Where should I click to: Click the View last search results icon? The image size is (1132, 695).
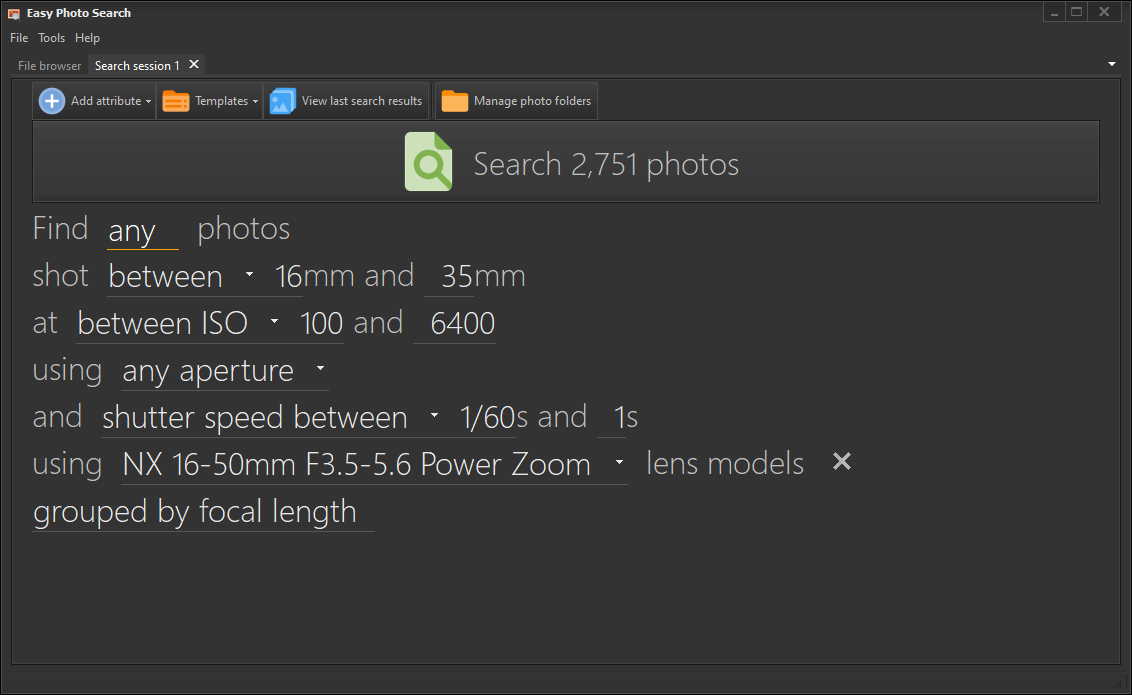coord(283,101)
